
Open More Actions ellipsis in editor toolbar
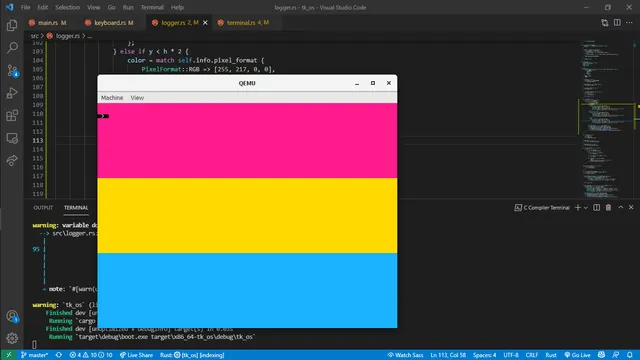(629, 23)
